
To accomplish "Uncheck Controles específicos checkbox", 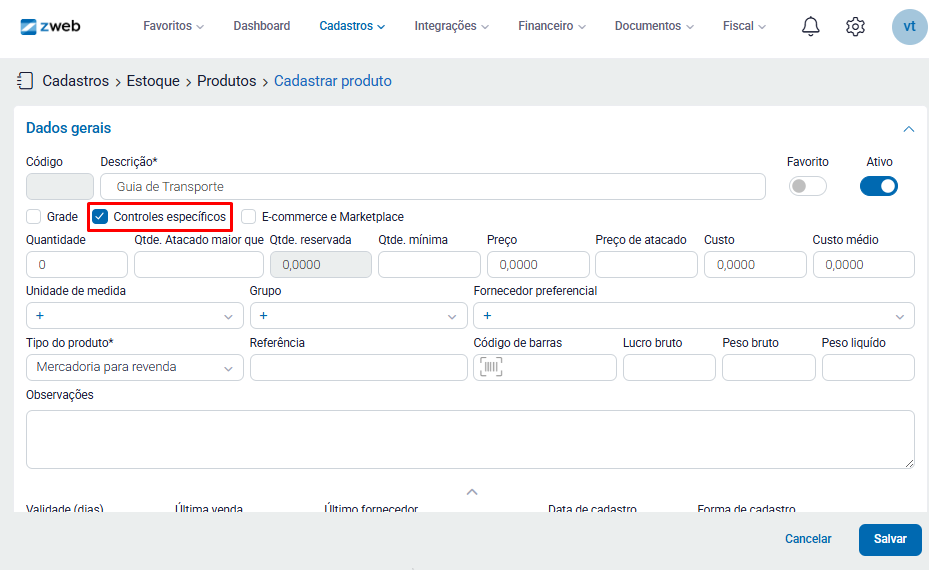I will 100,217.
